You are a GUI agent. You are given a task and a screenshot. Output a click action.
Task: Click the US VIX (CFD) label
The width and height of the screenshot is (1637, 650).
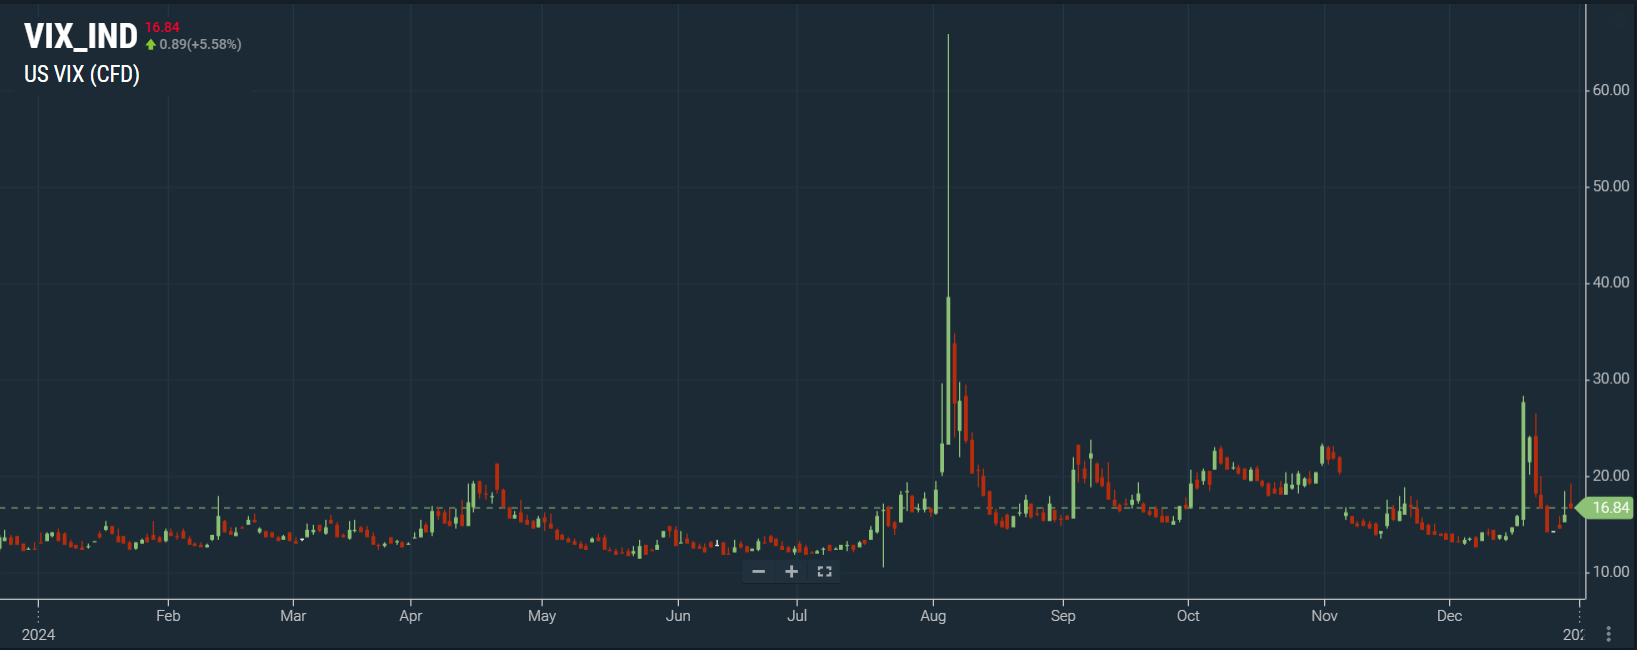point(82,75)
